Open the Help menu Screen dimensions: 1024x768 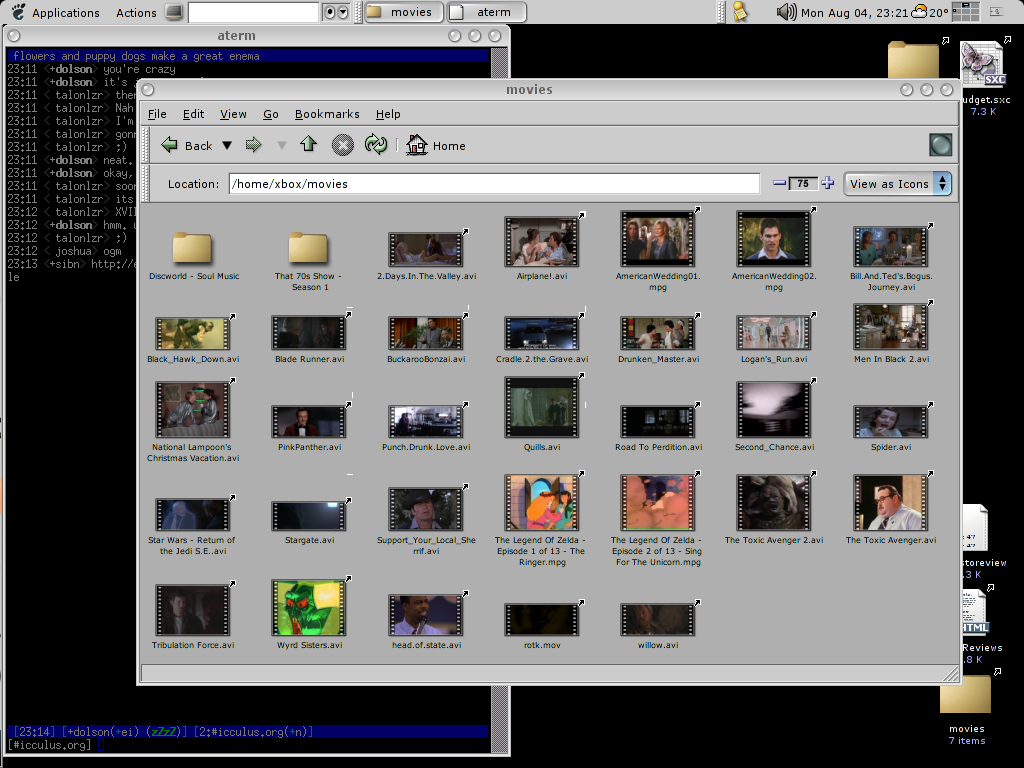pyautogui.click(x=388, y=114)
